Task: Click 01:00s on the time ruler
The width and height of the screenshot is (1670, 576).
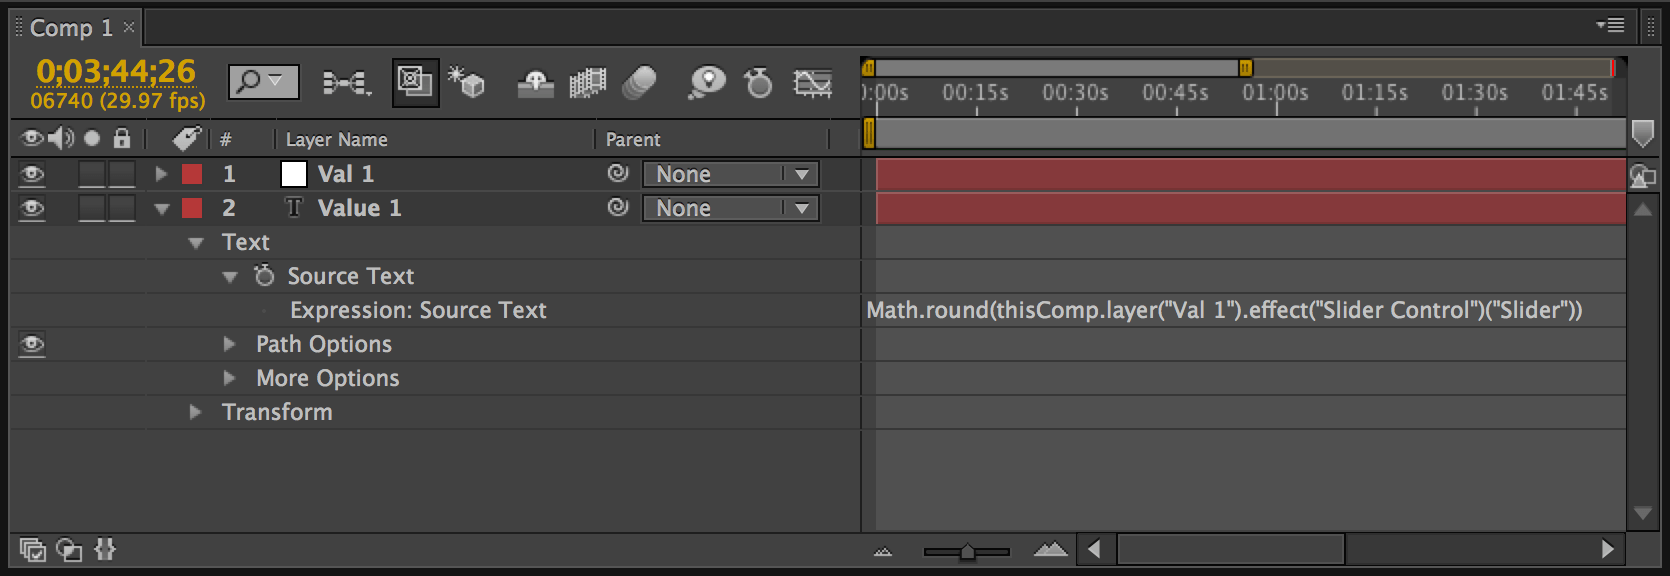Action: point(1275,93)
